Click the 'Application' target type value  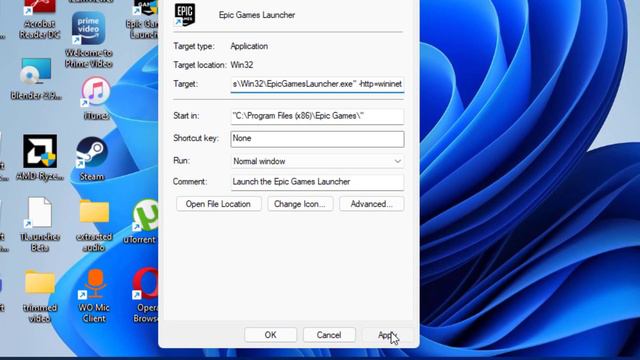(x=249, y=46)
